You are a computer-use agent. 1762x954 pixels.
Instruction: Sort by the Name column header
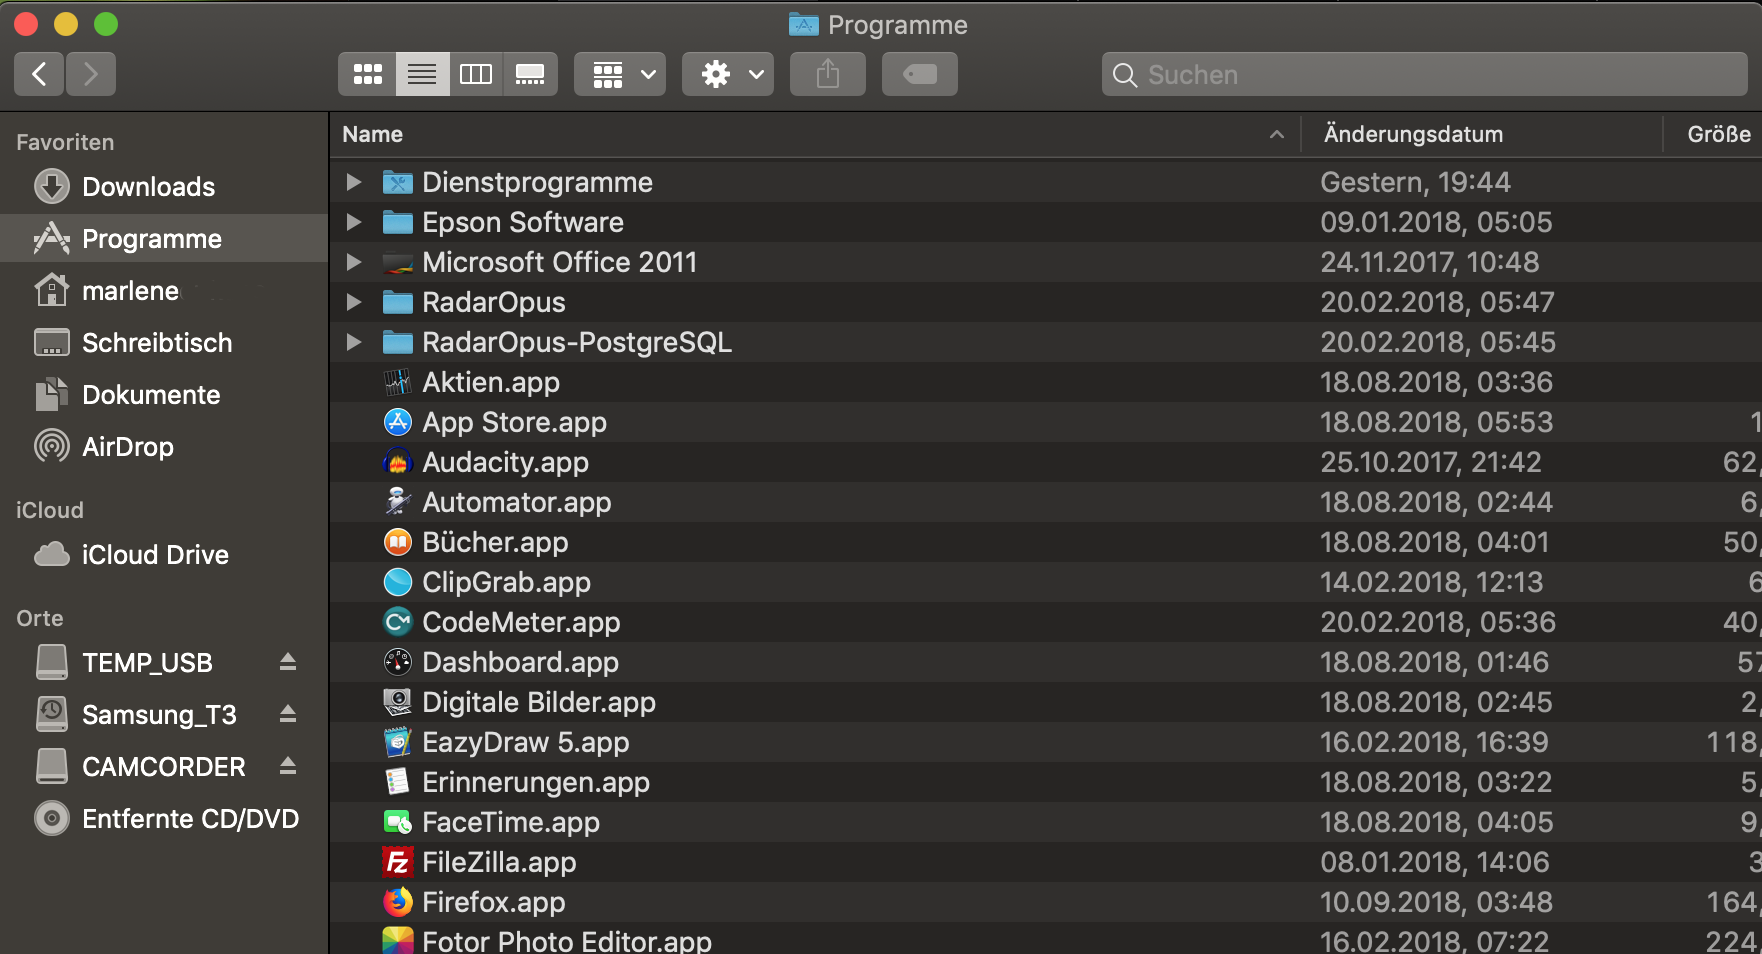point(815,134)
